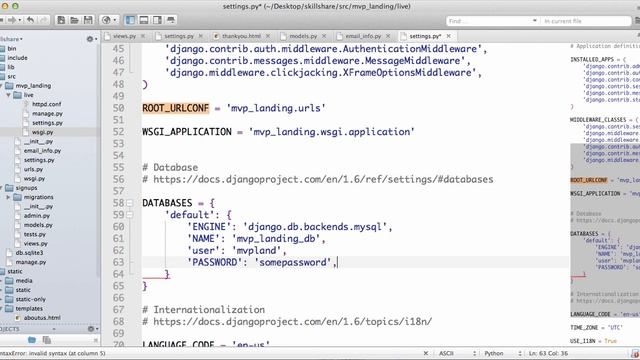This screenshot has height=360, width=640.
Task: Select models.py in file tree
Action: pyautogui.click(x=38, y=225)
